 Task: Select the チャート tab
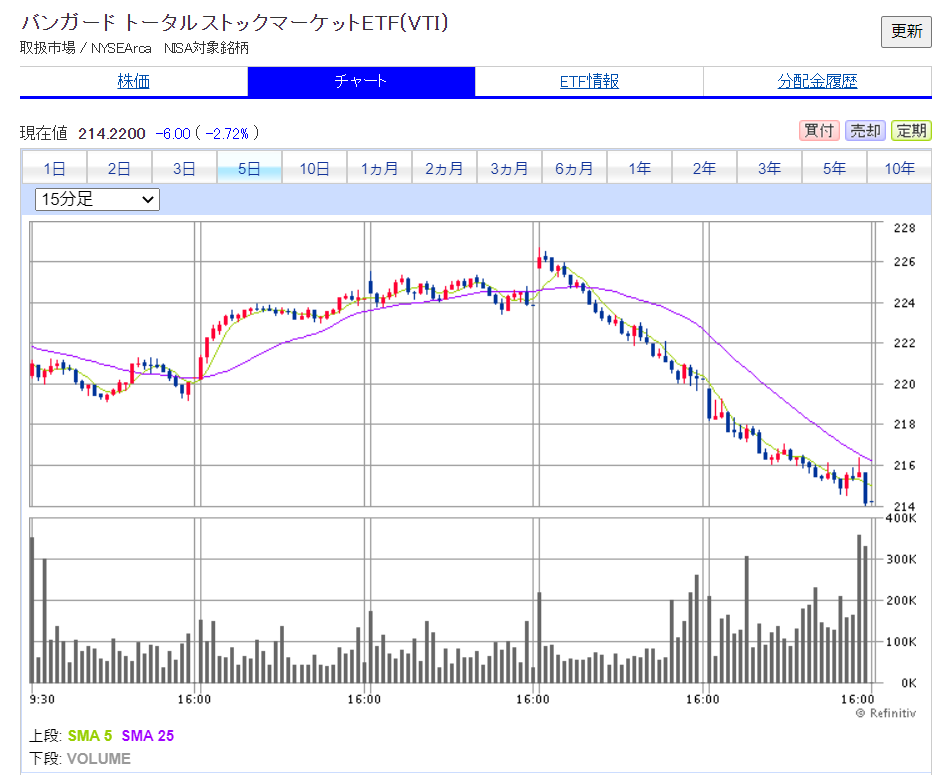tap(361, 81)
